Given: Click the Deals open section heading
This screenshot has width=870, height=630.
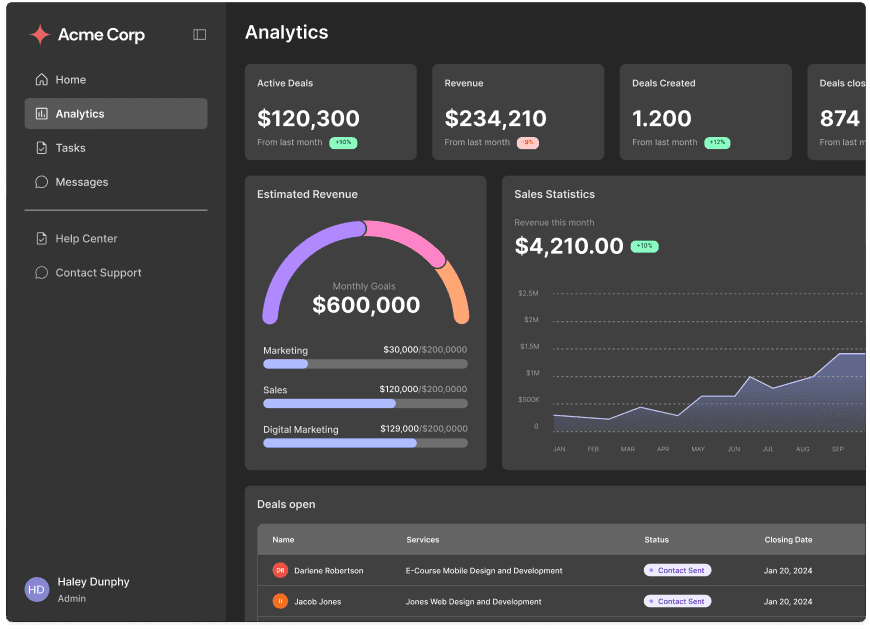Looking at the screenshot, I should [286, 504].
